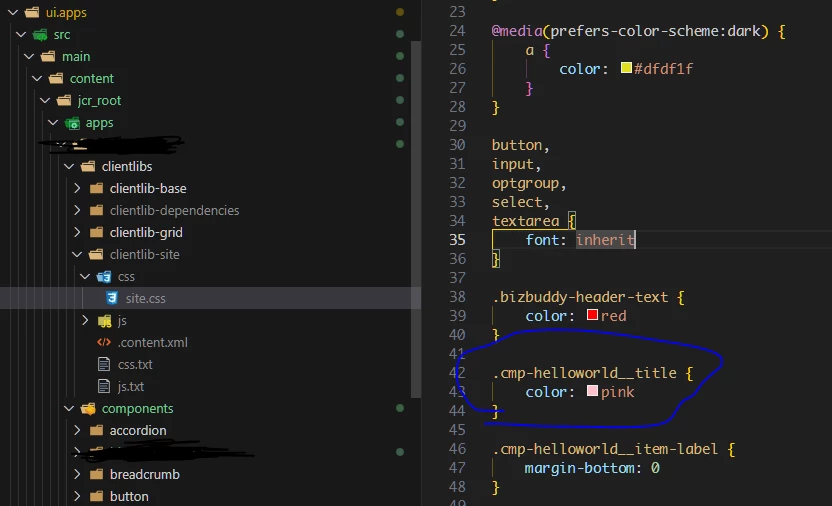Screen dimensions: 832x506
Task: Collapse the main folder chevron
Action: [x=29, y=56]
